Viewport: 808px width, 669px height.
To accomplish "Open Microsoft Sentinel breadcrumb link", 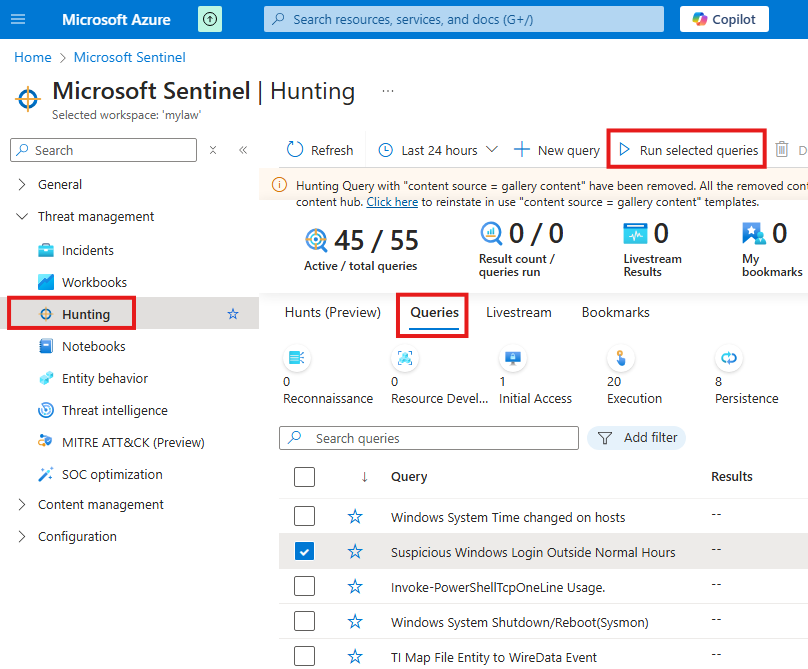I will coord(129,57).
